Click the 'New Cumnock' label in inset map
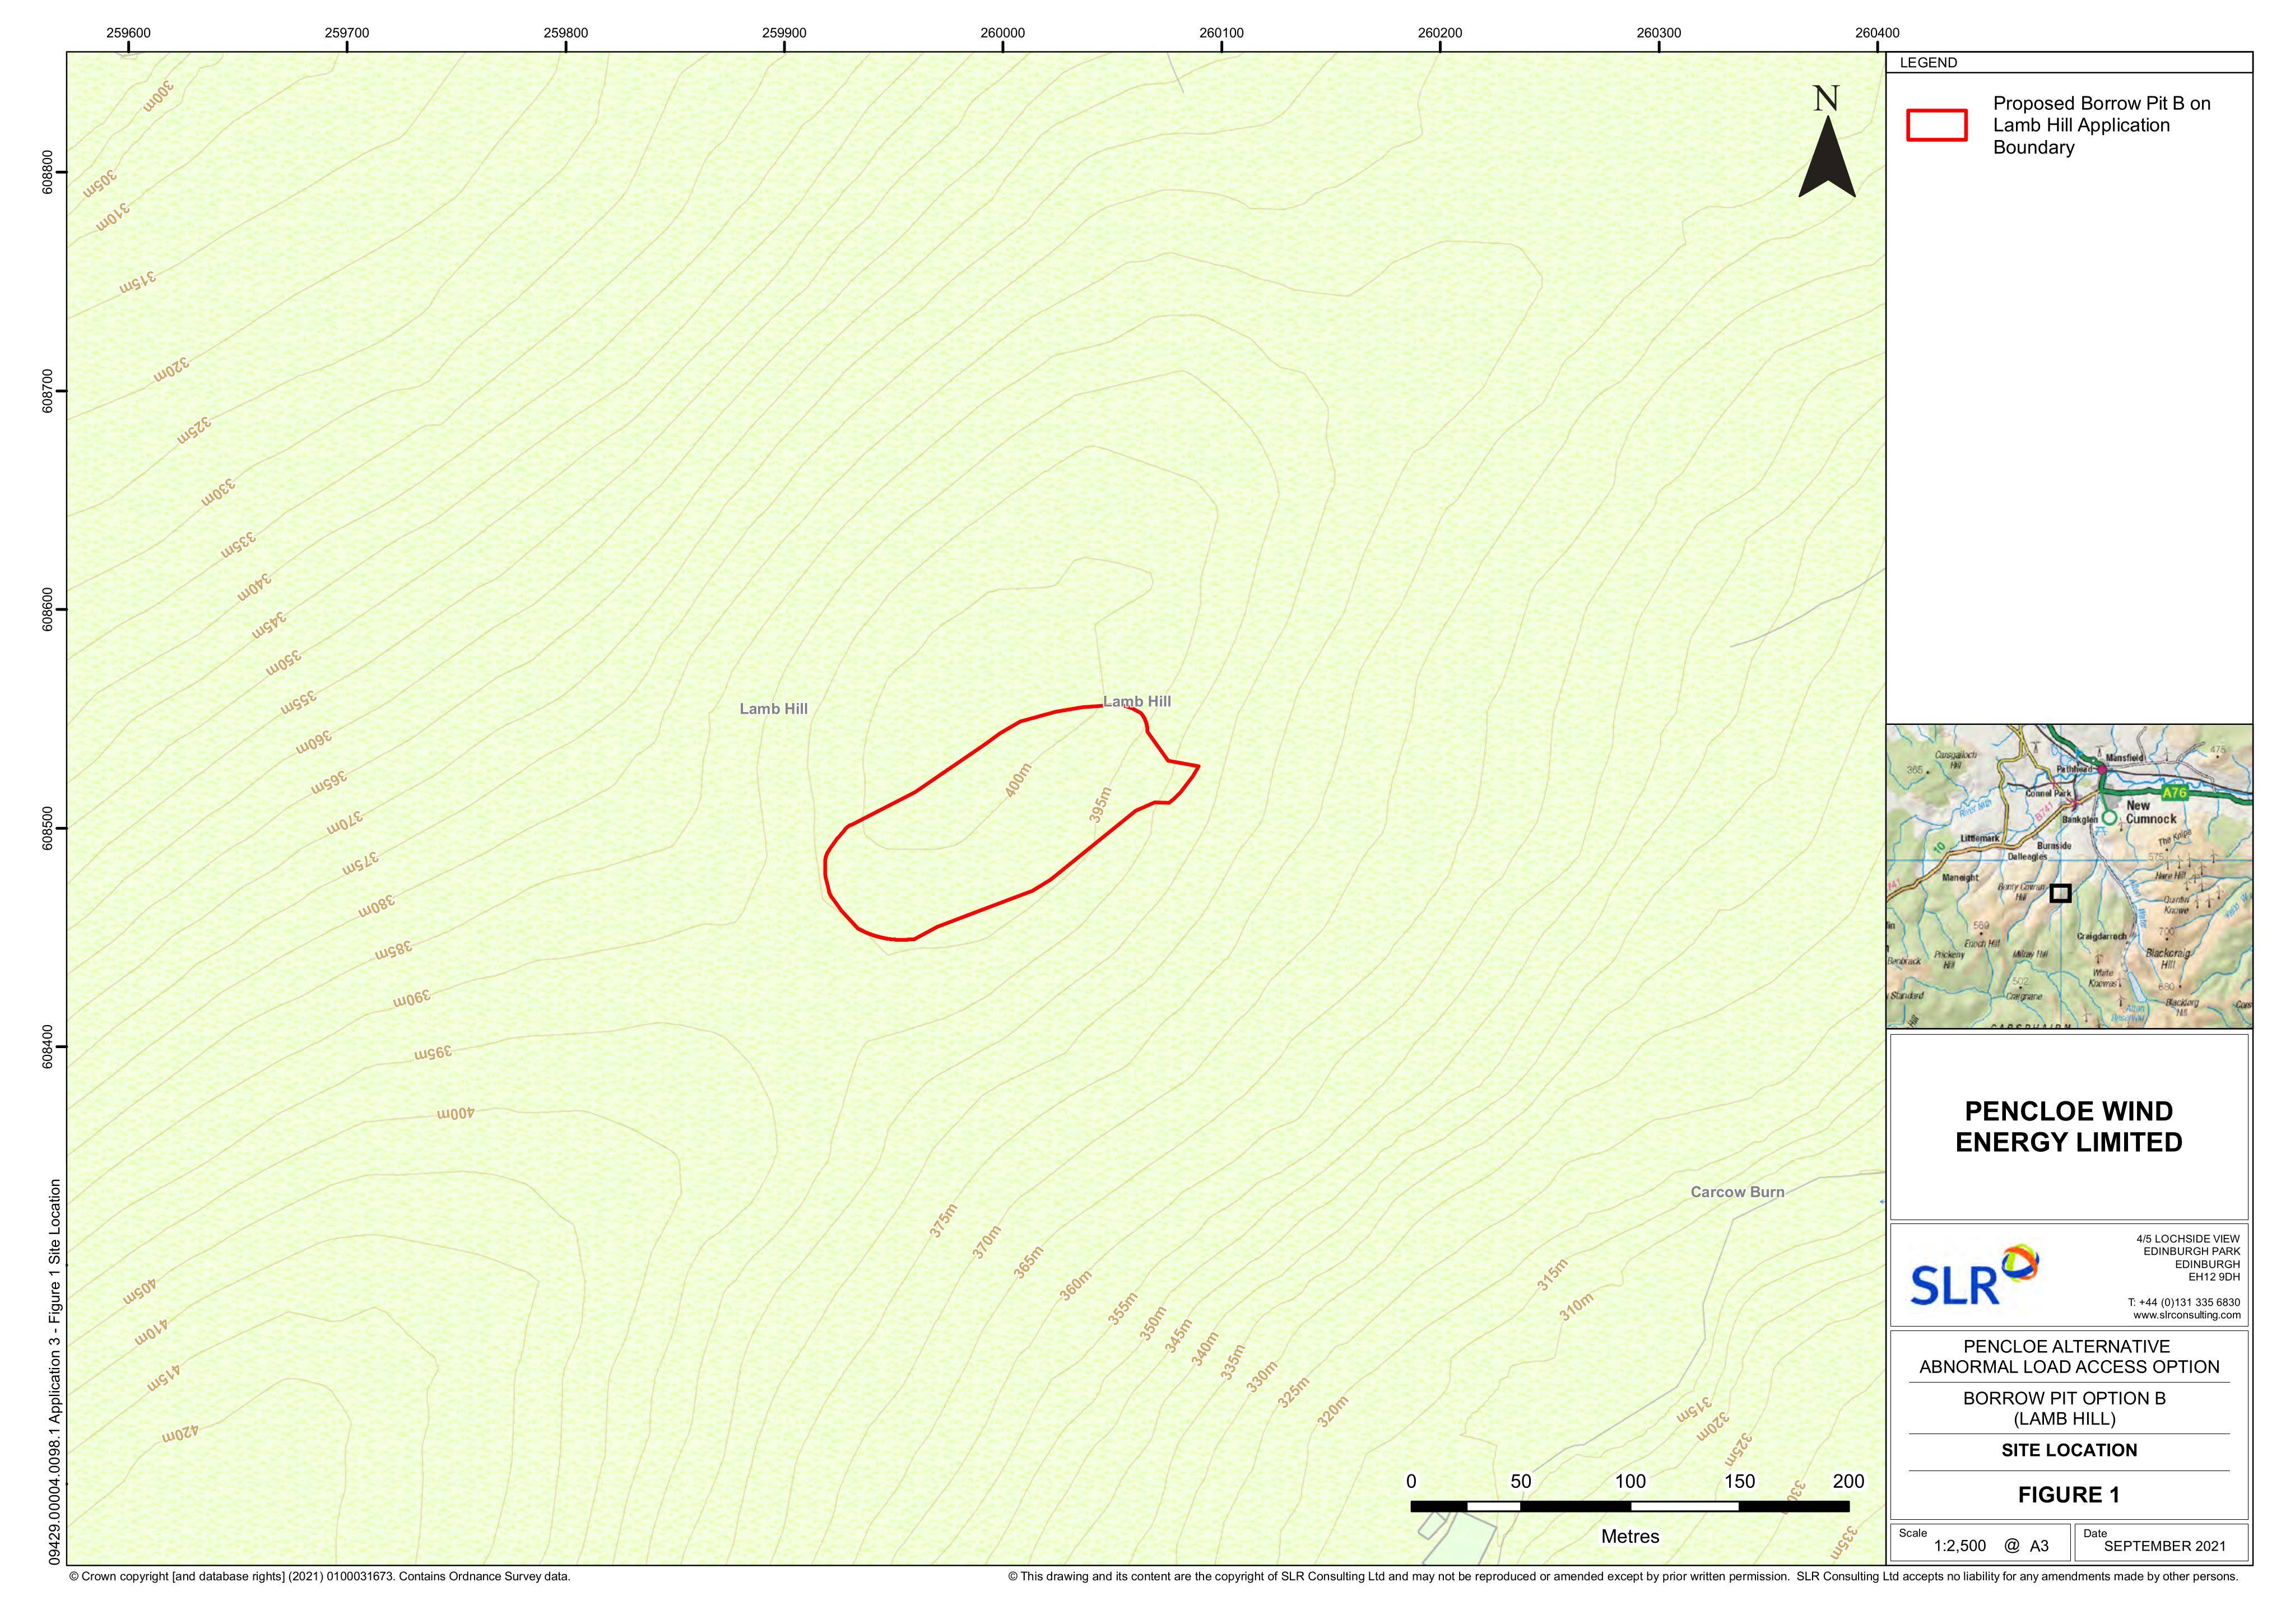 tap(2150, 811)
